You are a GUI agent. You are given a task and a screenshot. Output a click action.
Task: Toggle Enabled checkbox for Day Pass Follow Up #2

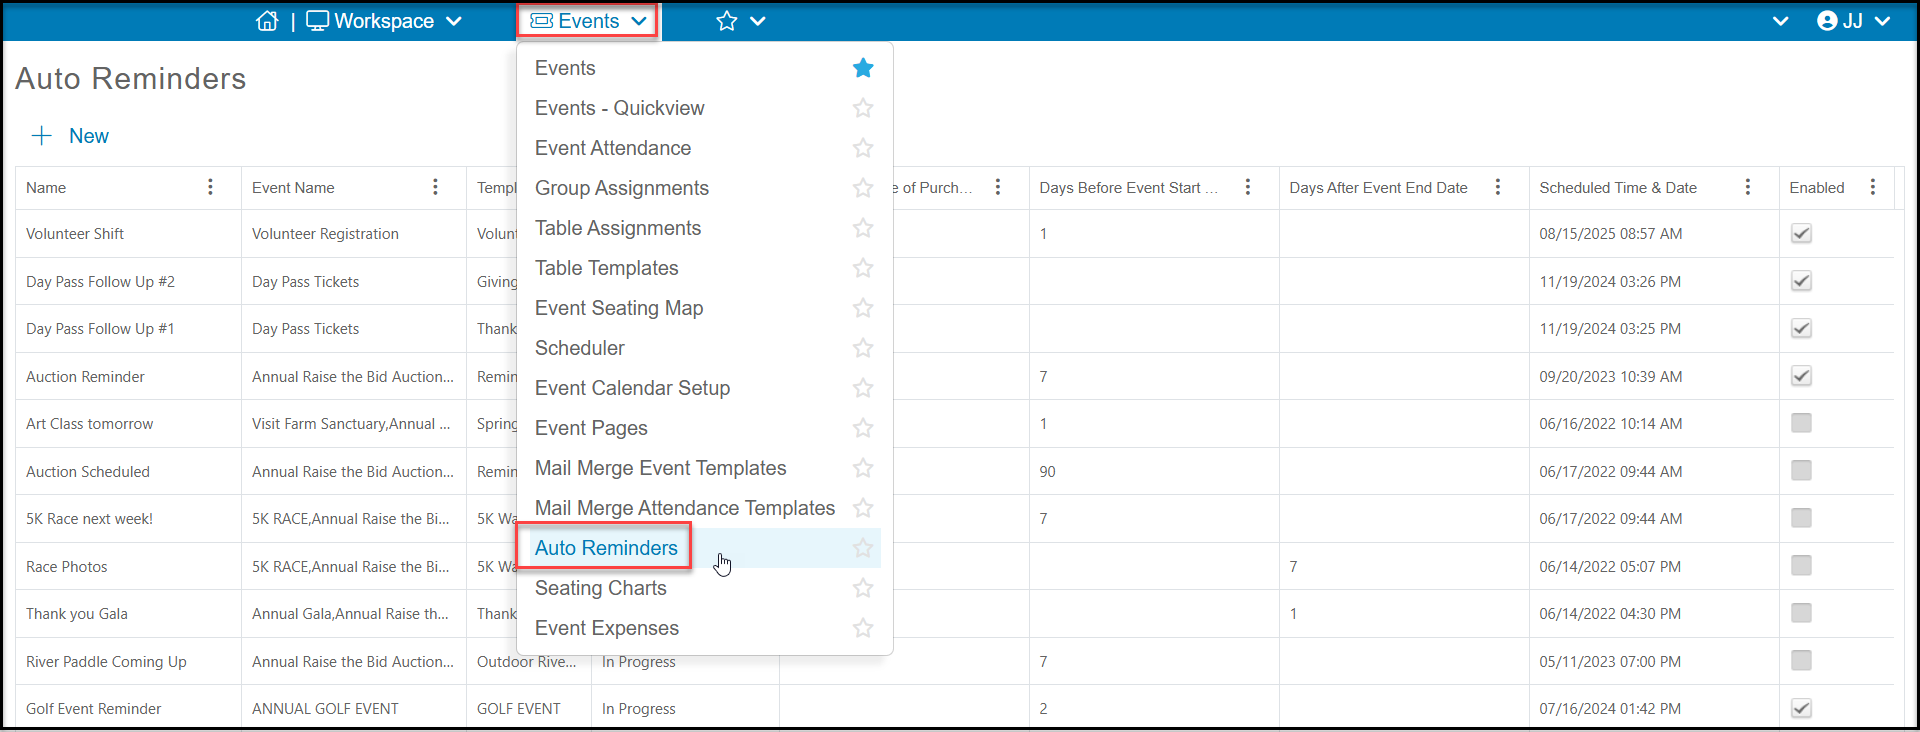1801,281
